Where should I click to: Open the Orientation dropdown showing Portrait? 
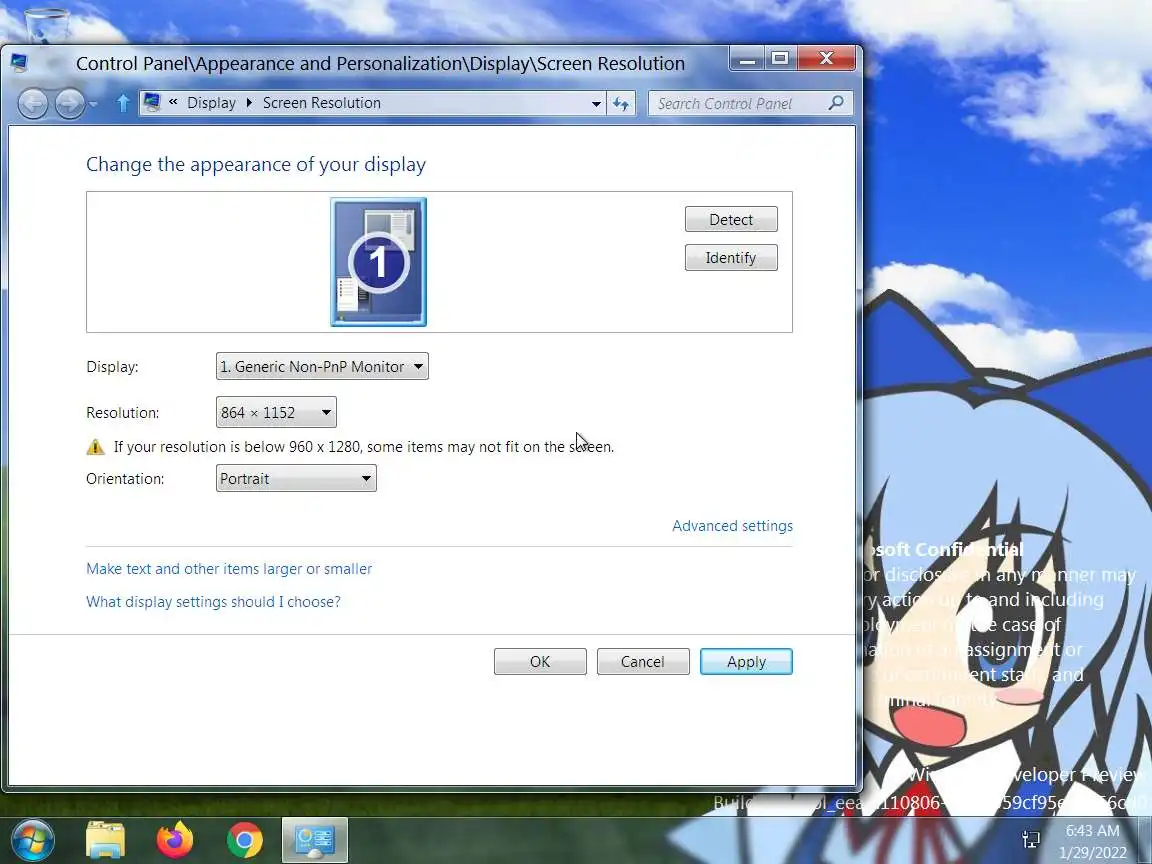[x=296, y=478]
